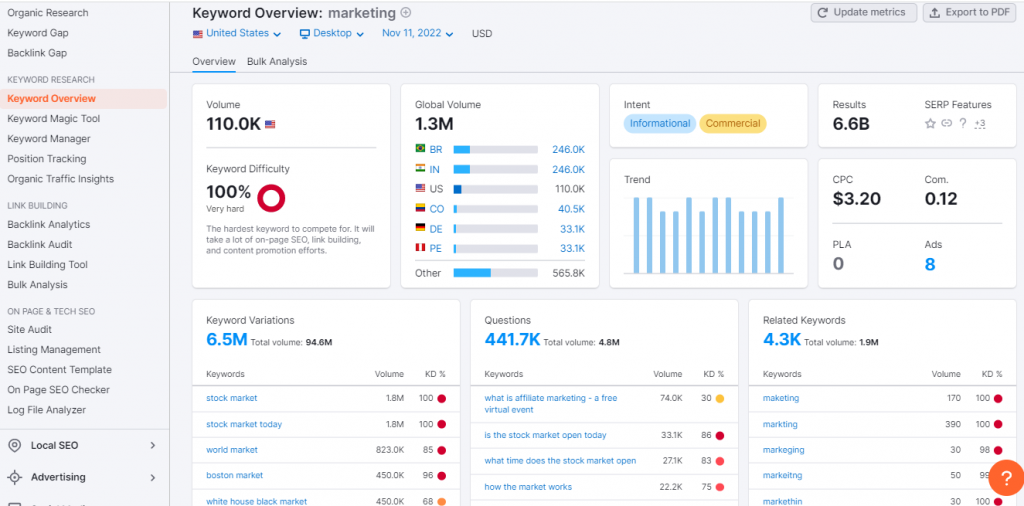
Task: Click the star SERP feature icon
Action: 930,123
